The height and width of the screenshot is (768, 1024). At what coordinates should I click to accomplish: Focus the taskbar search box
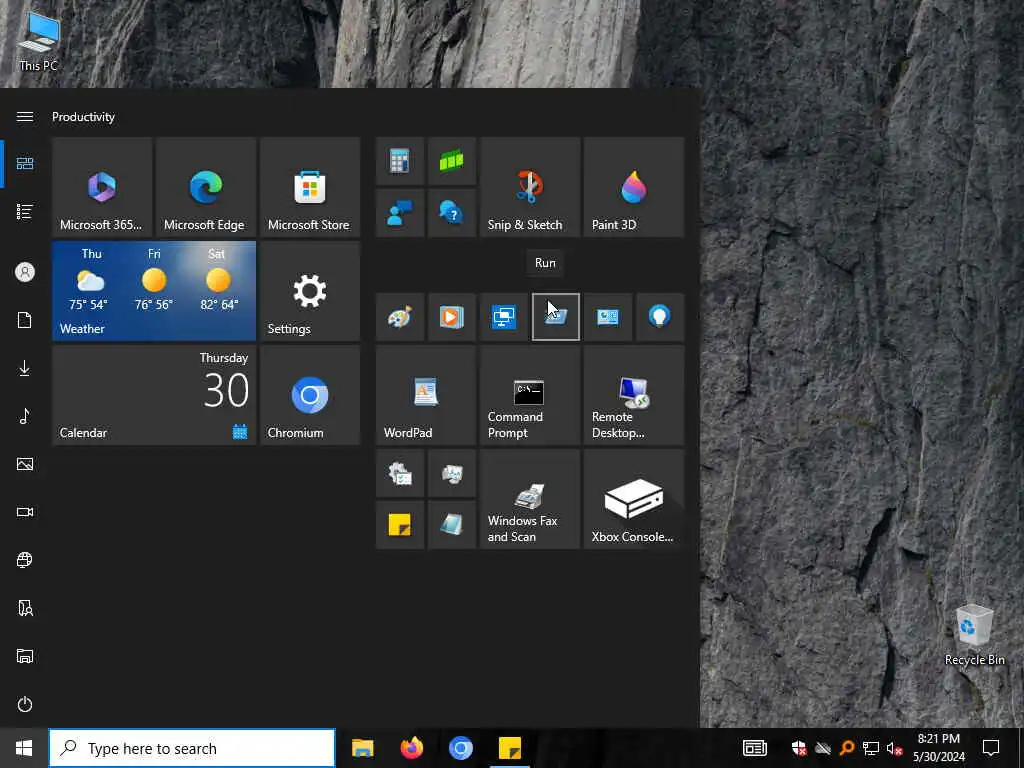(x=192, y=748)
